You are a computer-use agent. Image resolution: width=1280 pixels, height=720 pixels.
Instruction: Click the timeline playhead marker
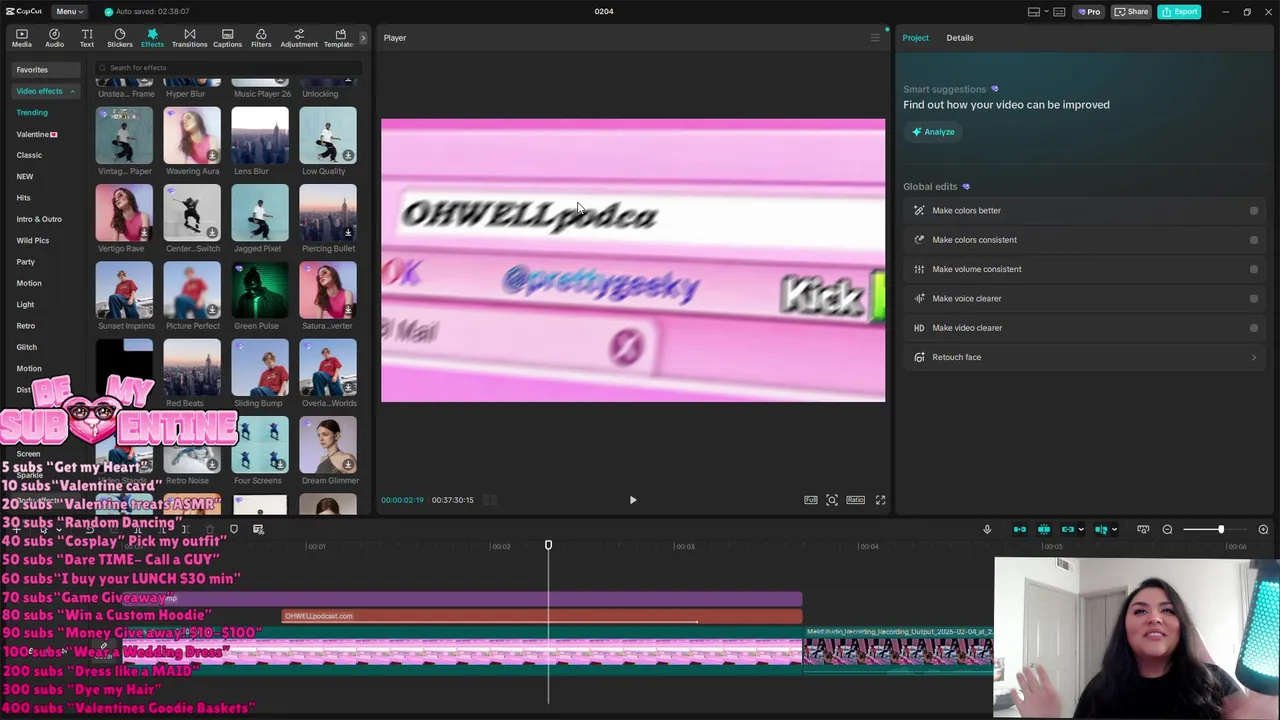pyautogui.click(x=548, y=545)
